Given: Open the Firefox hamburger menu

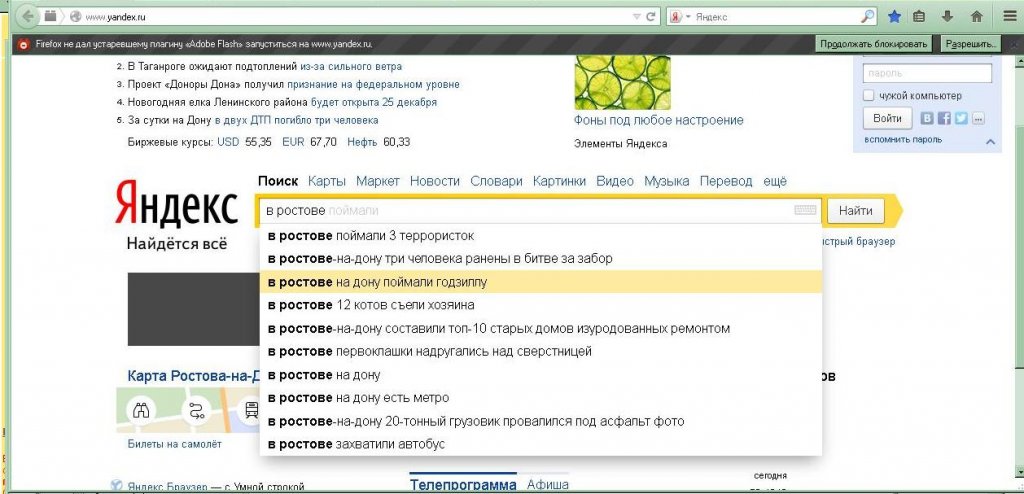Looking at the screenshot, I should click(x=1009, y=17).
